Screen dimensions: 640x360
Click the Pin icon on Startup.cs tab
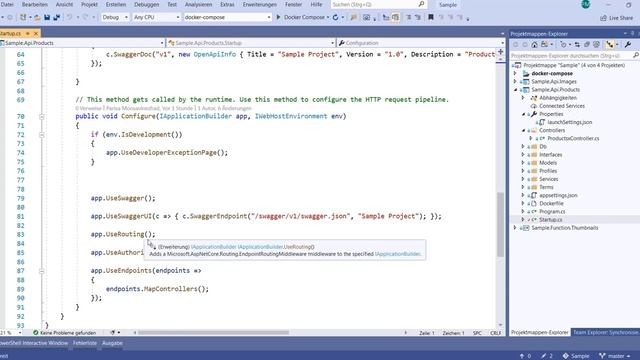(28, 33)
